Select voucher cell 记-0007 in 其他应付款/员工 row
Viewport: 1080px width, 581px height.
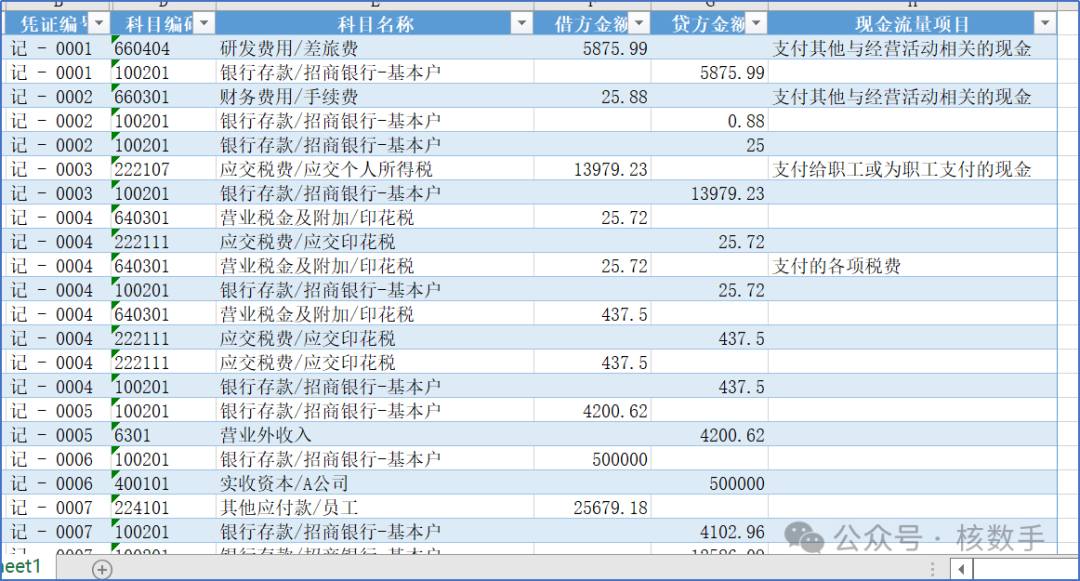click(x=56, y=507)
